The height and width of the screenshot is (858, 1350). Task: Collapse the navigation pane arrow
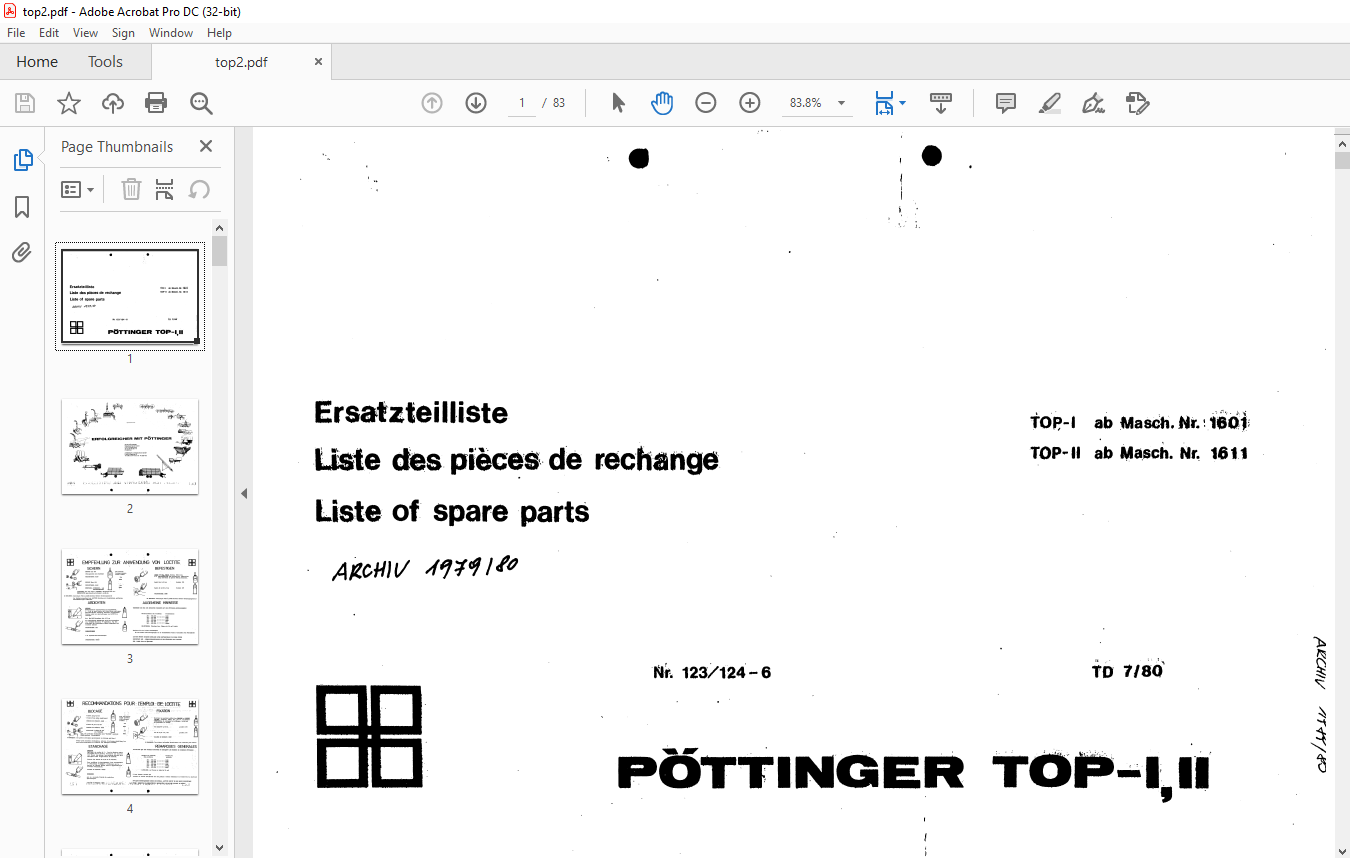(243, 493)
